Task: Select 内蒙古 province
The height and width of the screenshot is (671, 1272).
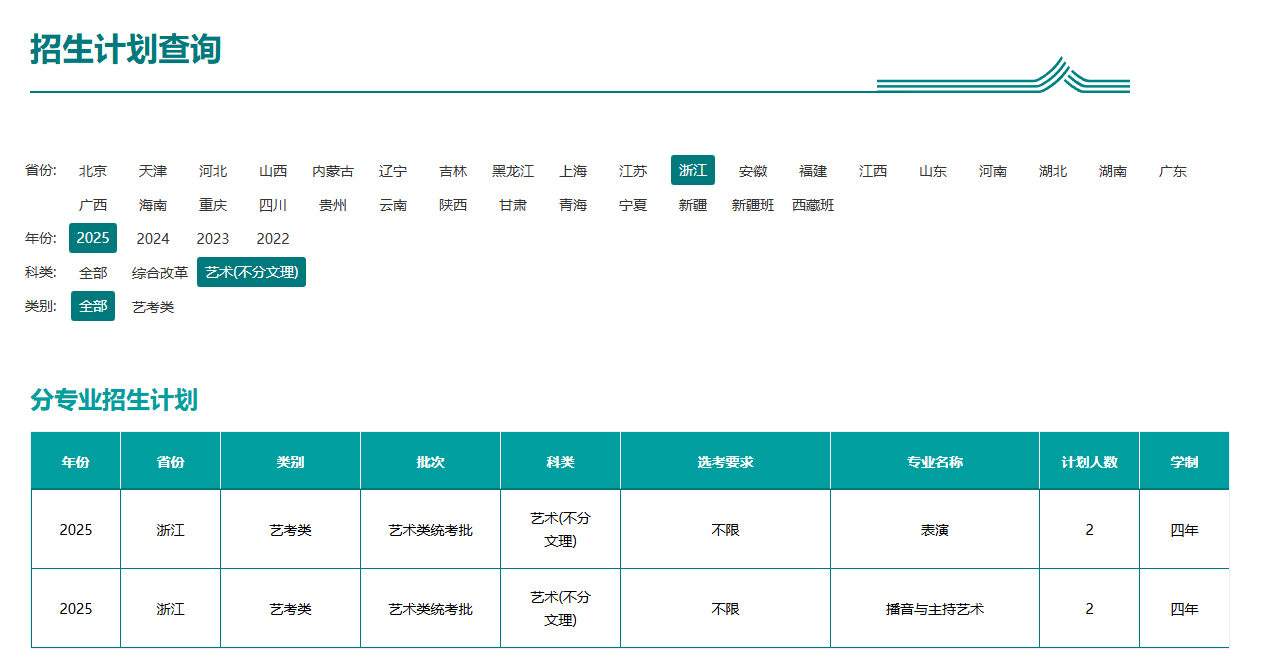Action: pyautogui.click(x=333, y=171)
